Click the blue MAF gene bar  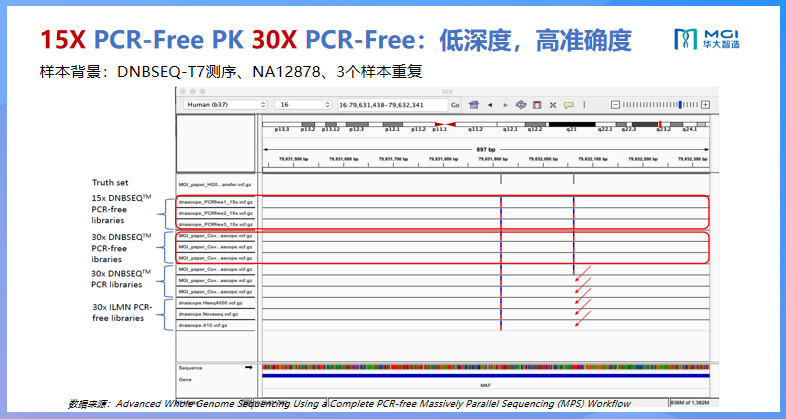point(486,375)
